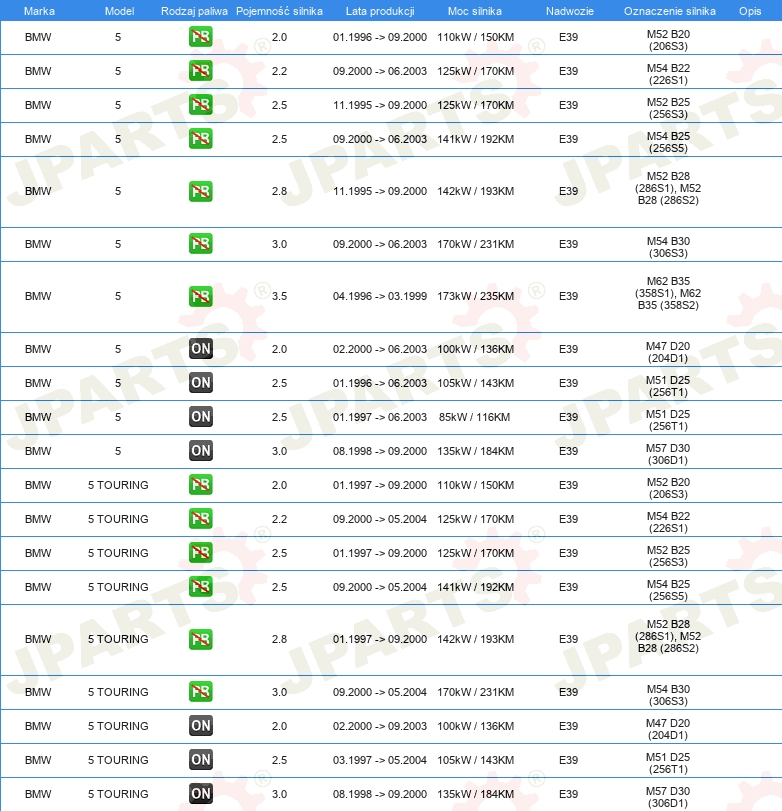Select the PB fuel icon for BMW 5 2.5 125kW
The image size is (782, 811).
[x=201, y=105]
